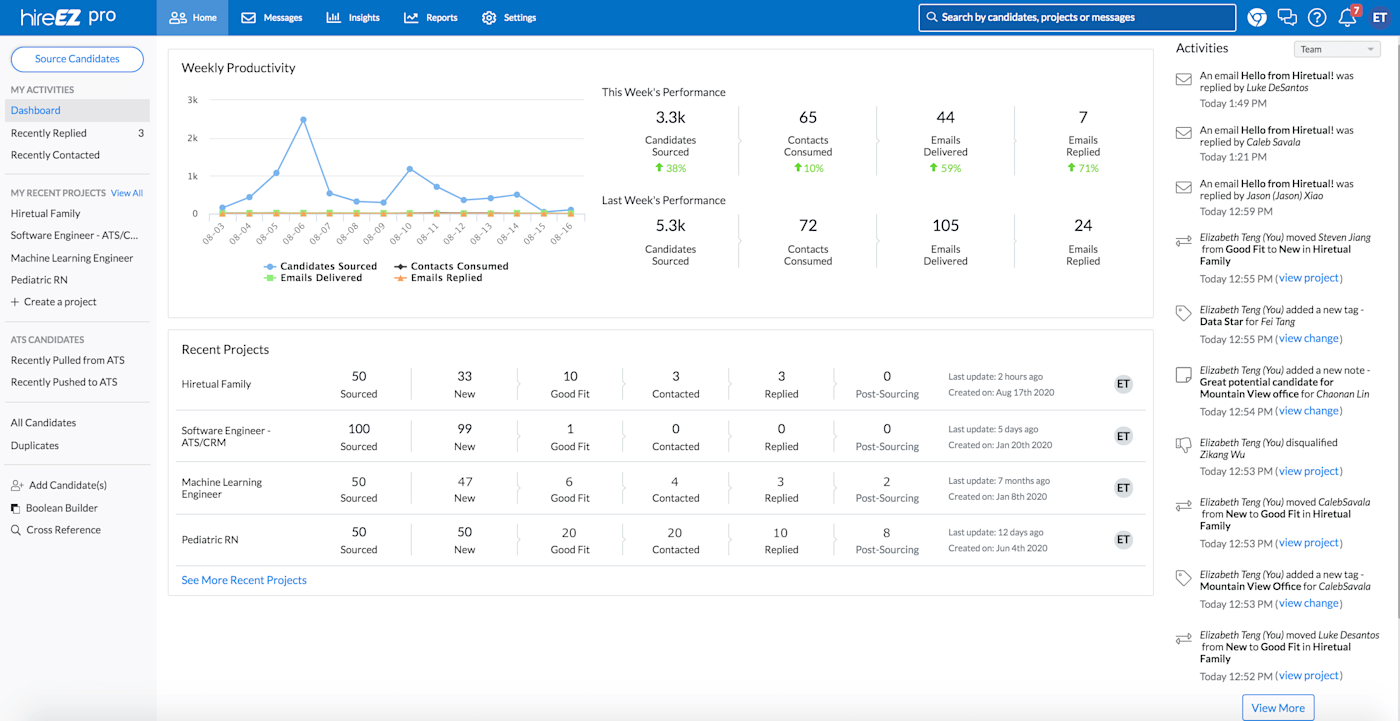Click the ET avatar in Hiretual Family row

(x=1123, y=384)
